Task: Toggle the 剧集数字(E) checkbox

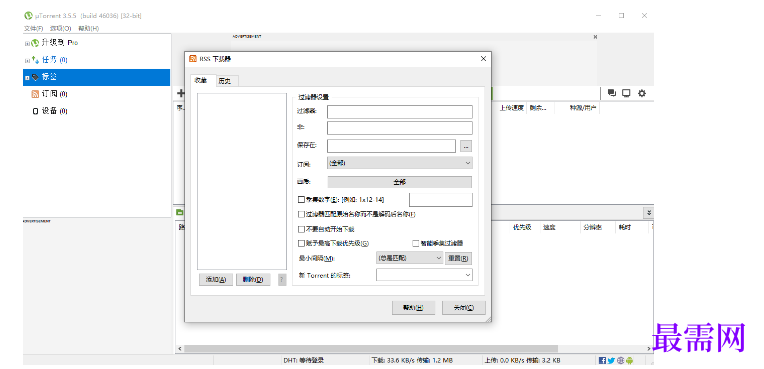Action: (301, 199)
